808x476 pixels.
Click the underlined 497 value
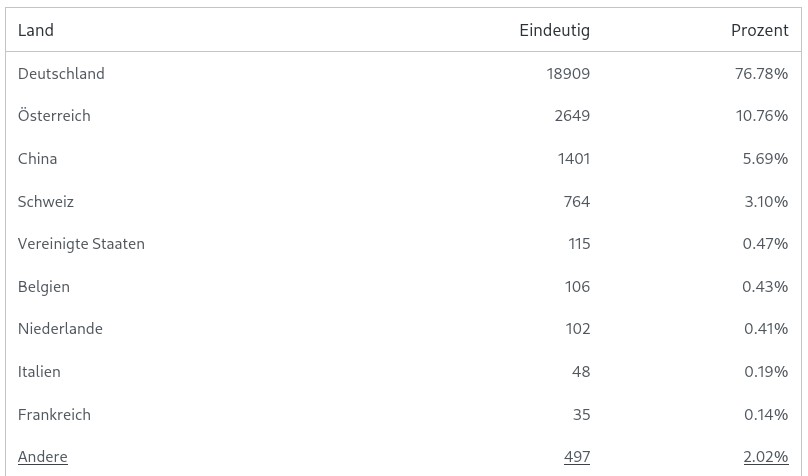coord(576,457)
